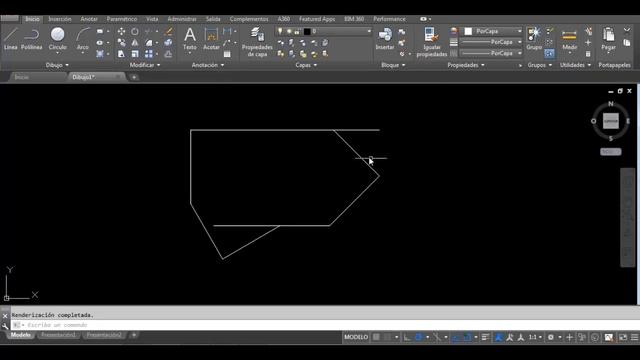Open Propiedades de capa manager
The image size is (640, 360).
(257, 42)
